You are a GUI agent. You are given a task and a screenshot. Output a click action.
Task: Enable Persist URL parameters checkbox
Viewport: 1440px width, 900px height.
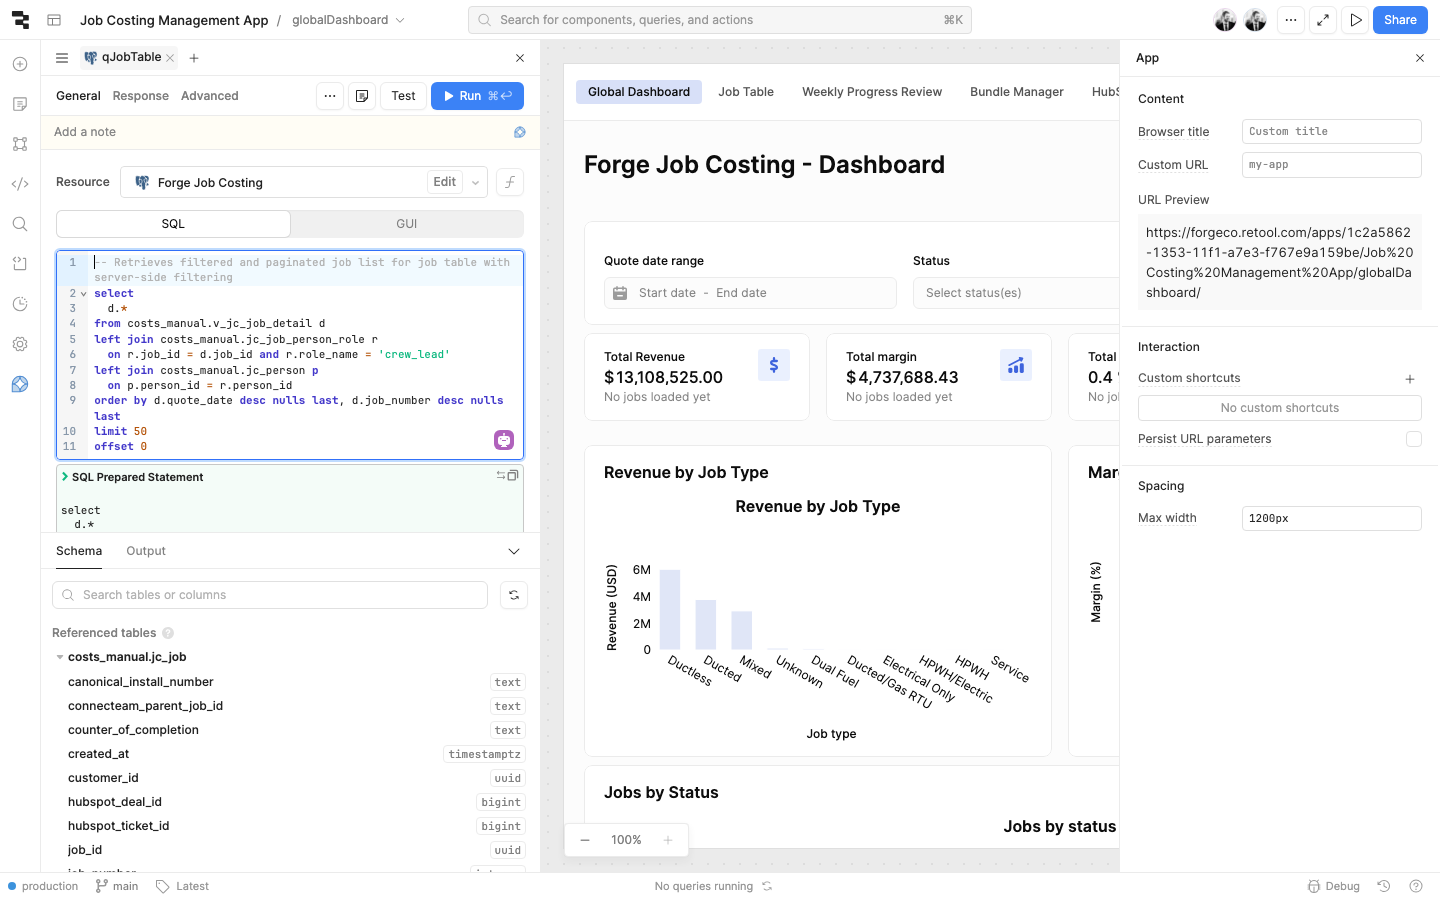point(1413,439)
